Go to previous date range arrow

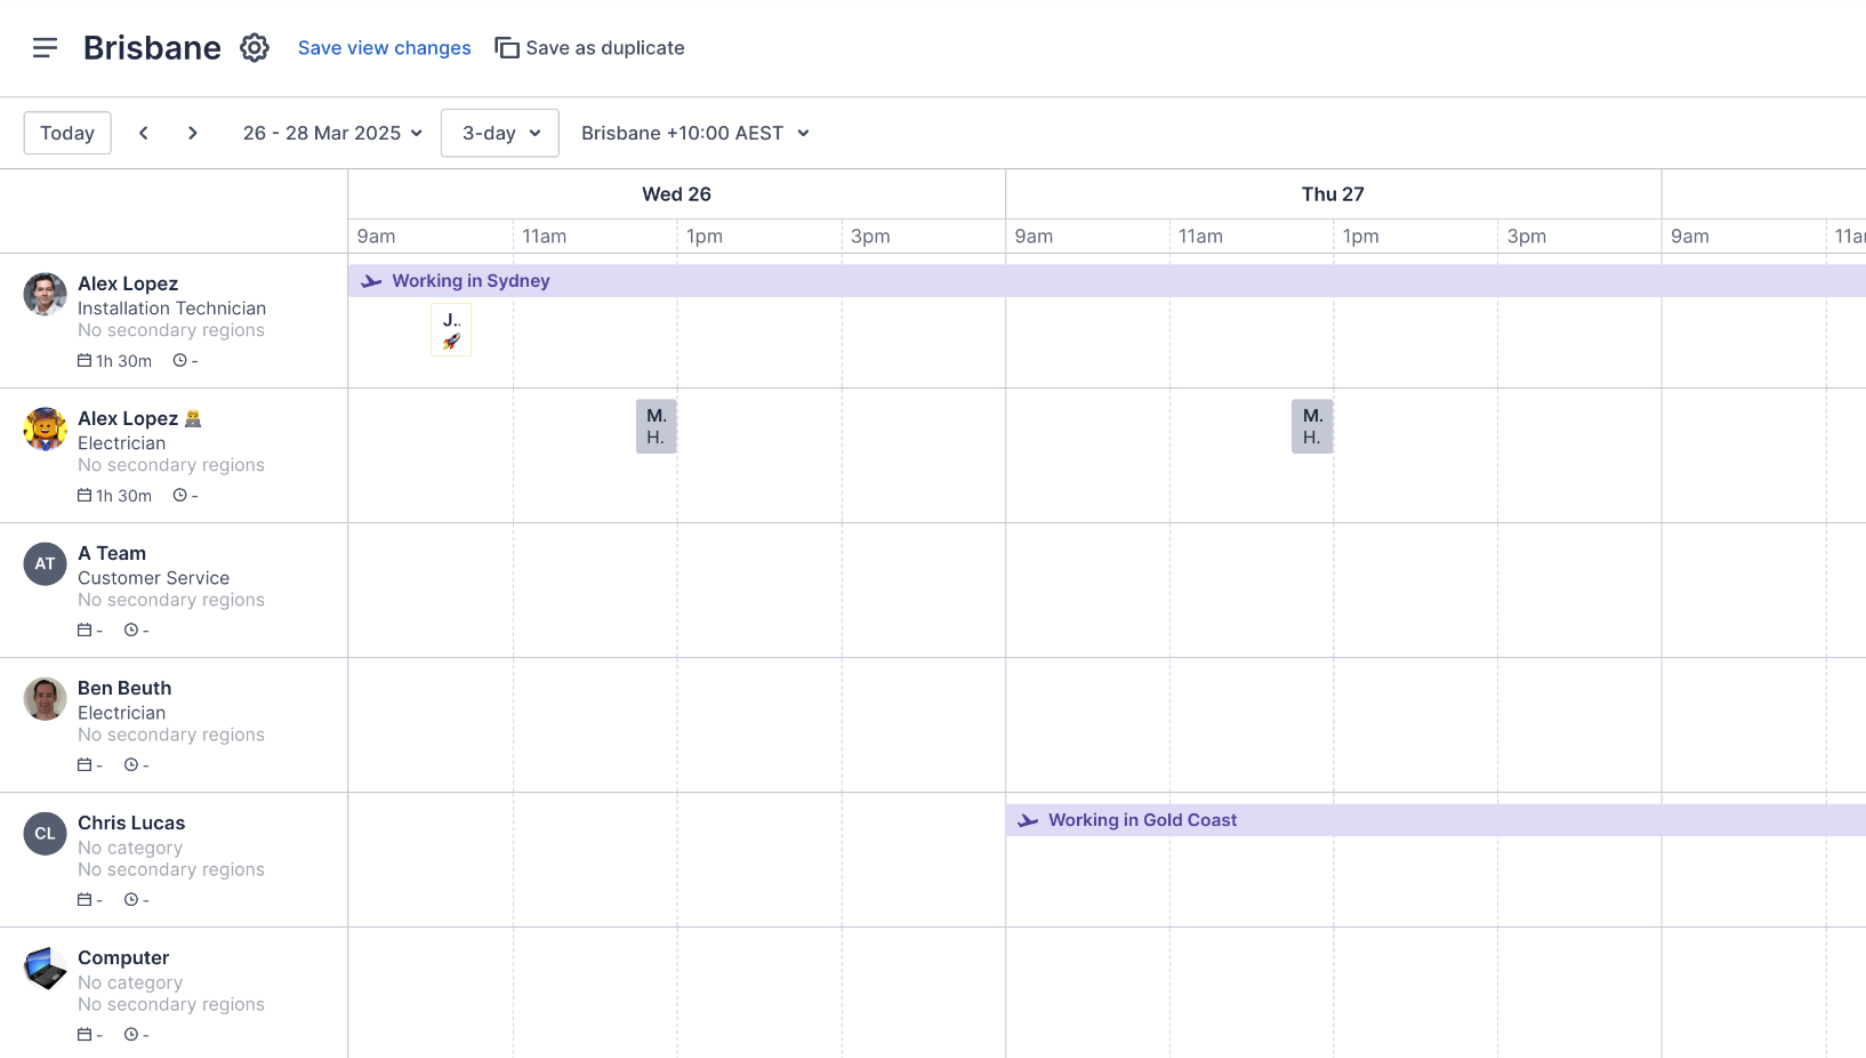tap(144, 133)
